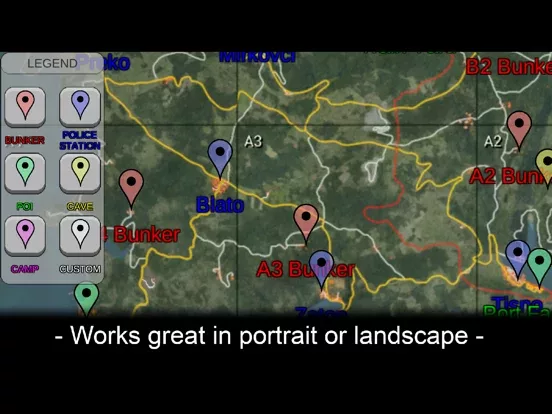The height and width of the screenshot is (414, 552).
Task: Tap the A3 Bunker map label
Action: (x=306, y=269)
